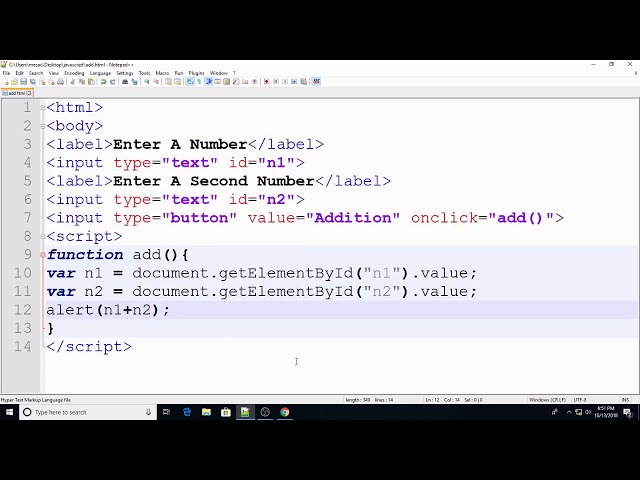Click the UTF-8 encoding status bar entry
The width and height of the screenshot is (640, 480).
(x=580, y=400)
